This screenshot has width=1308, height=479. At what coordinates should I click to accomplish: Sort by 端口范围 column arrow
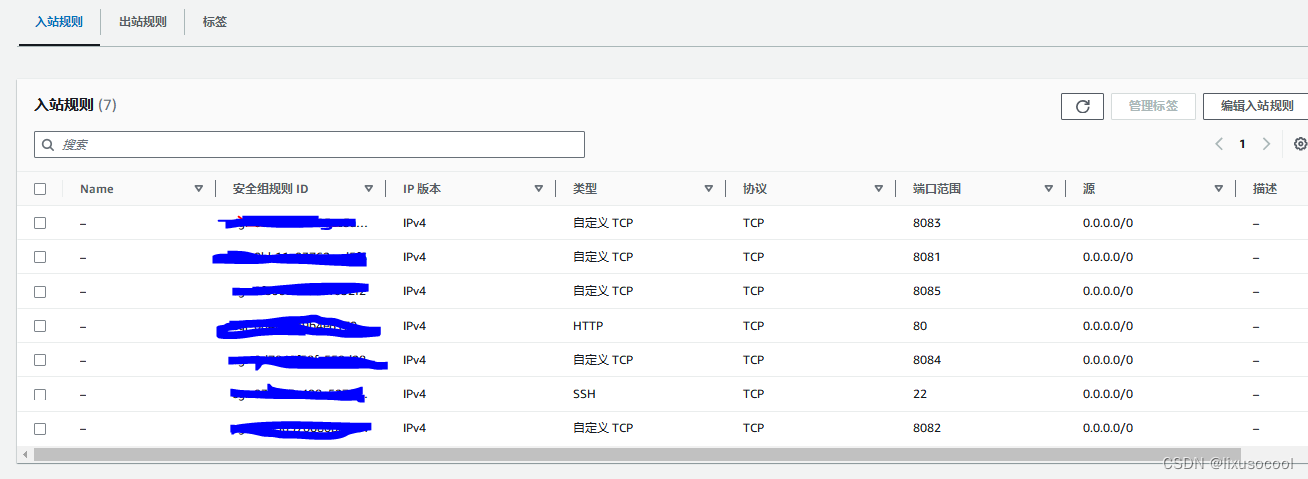(1048, 189)
